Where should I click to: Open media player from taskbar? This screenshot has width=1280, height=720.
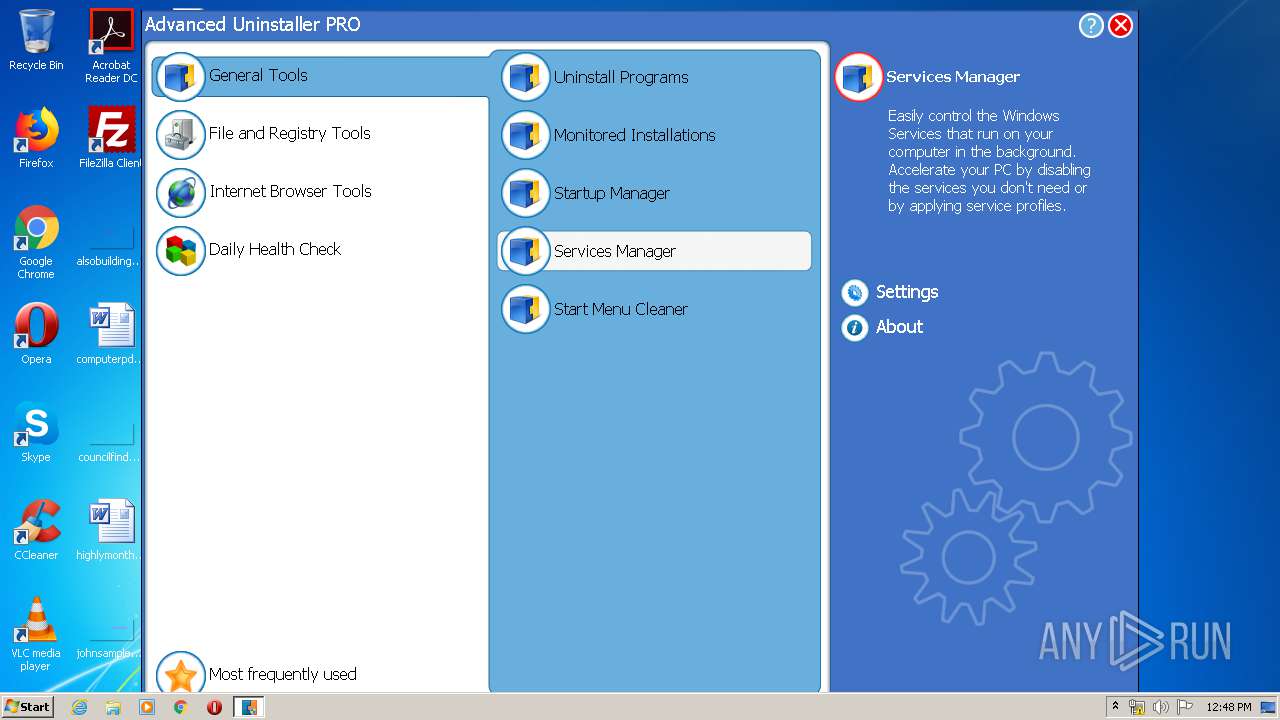pos(147,707)
